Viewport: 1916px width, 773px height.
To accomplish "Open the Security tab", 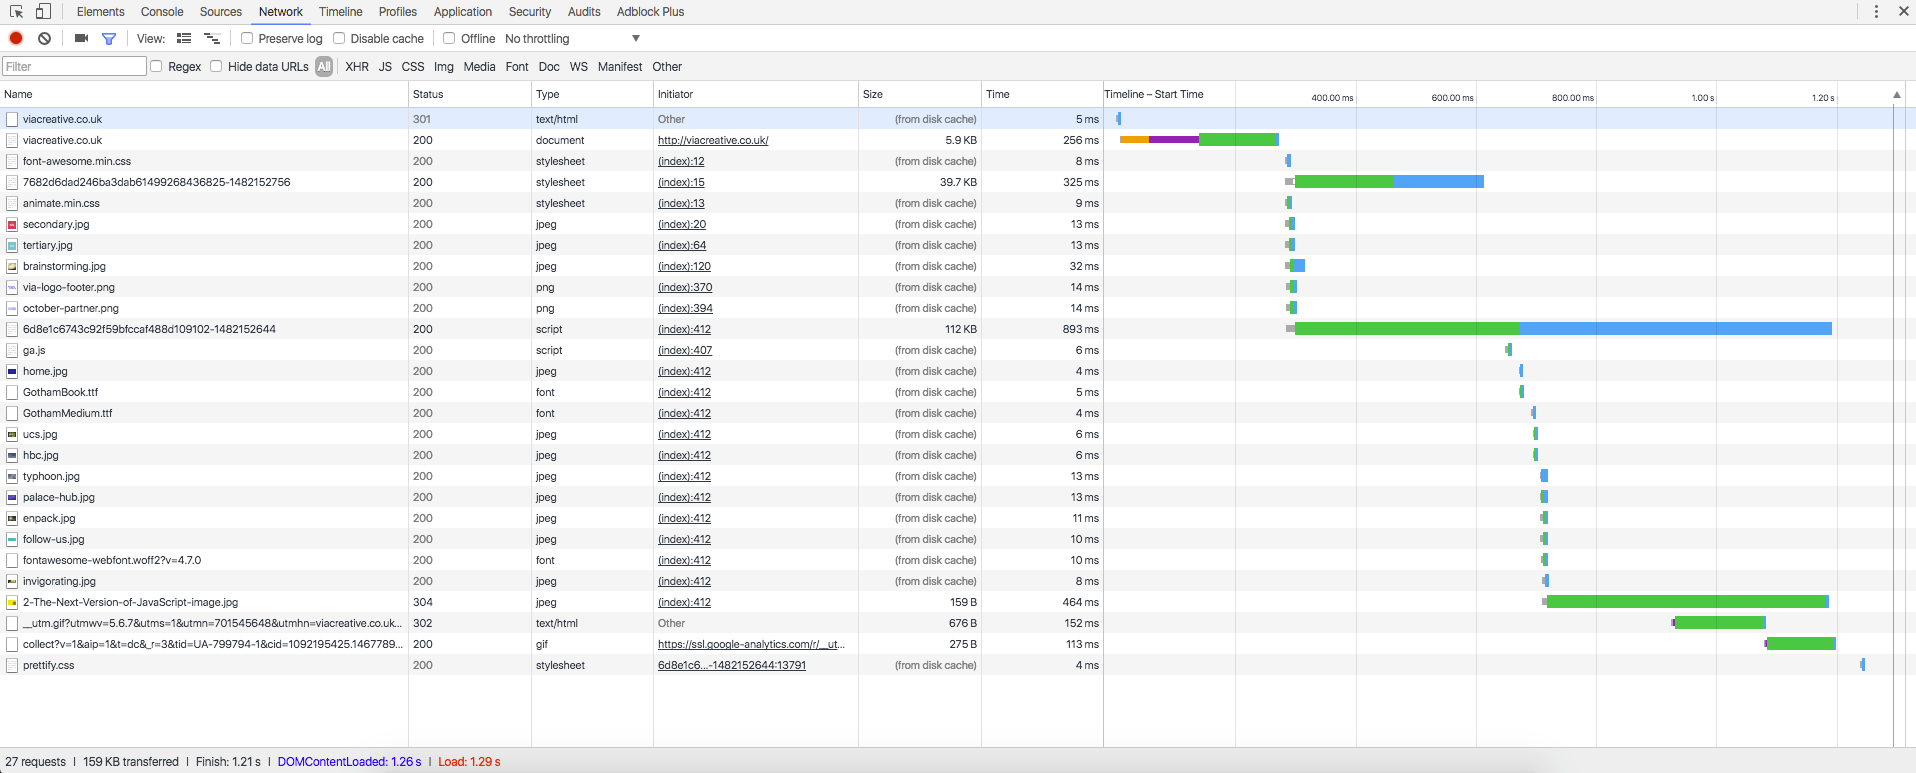I will coord(530,12).
